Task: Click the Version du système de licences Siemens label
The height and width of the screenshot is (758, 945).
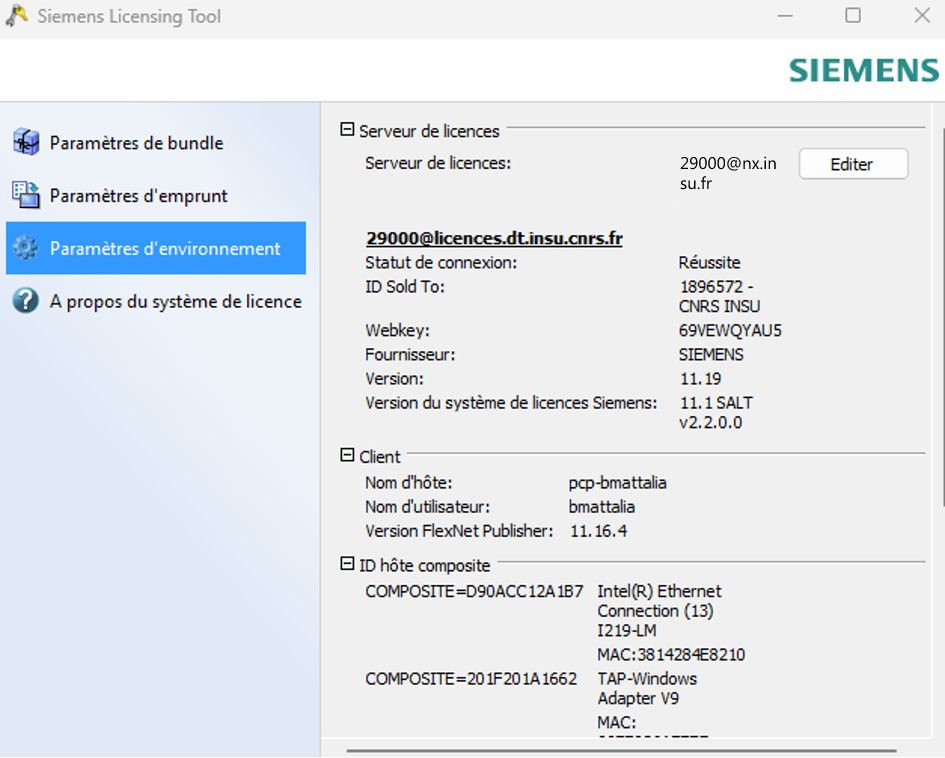Action: (x=511, y=402)
